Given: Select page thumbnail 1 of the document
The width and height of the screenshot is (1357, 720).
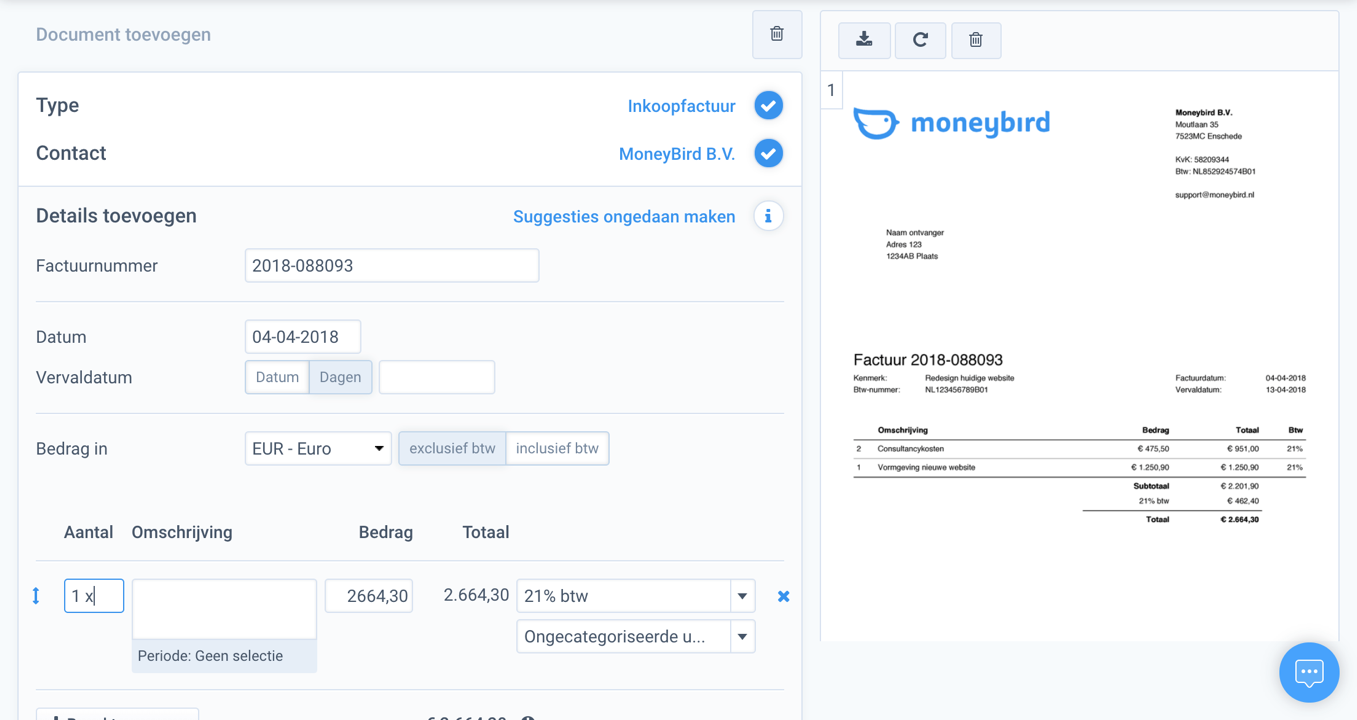Looking at the screenshot, I should pyautogui.click(x=831, y=90).
